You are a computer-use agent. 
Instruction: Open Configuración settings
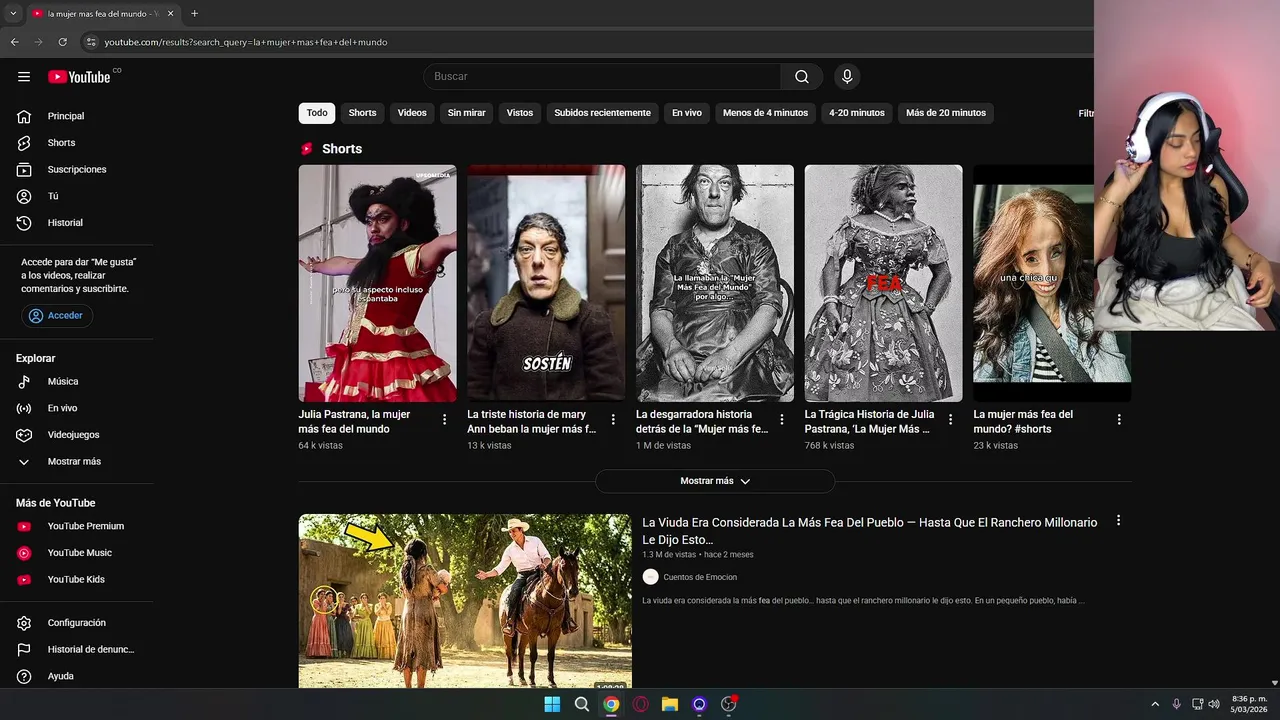pyautogui.click(x=77, y=623)
